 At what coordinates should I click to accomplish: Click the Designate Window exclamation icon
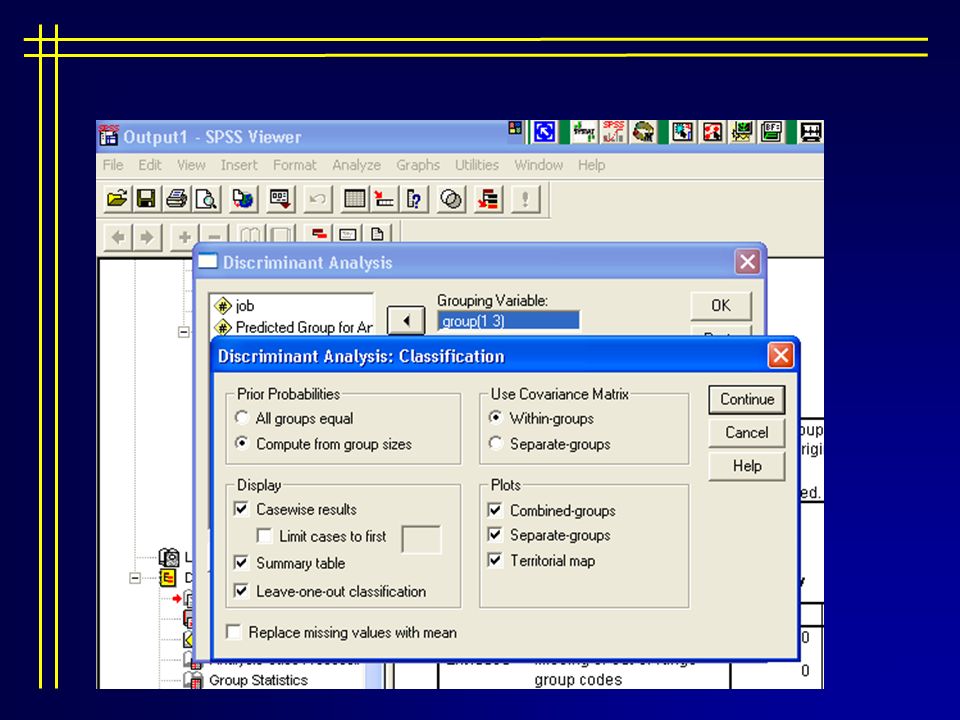point(525,198)
